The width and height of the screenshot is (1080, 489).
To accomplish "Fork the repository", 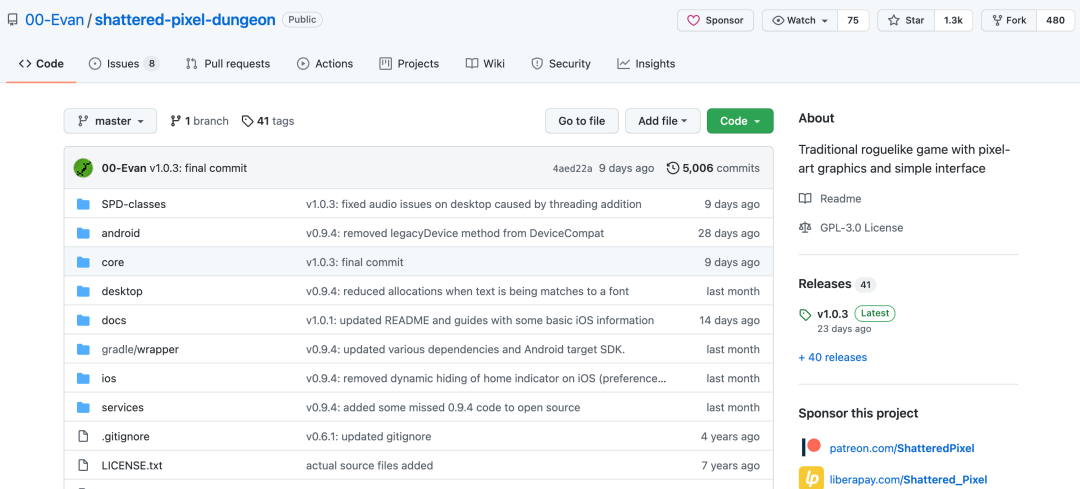I will pyautogui.click(x=1009, y=20).
